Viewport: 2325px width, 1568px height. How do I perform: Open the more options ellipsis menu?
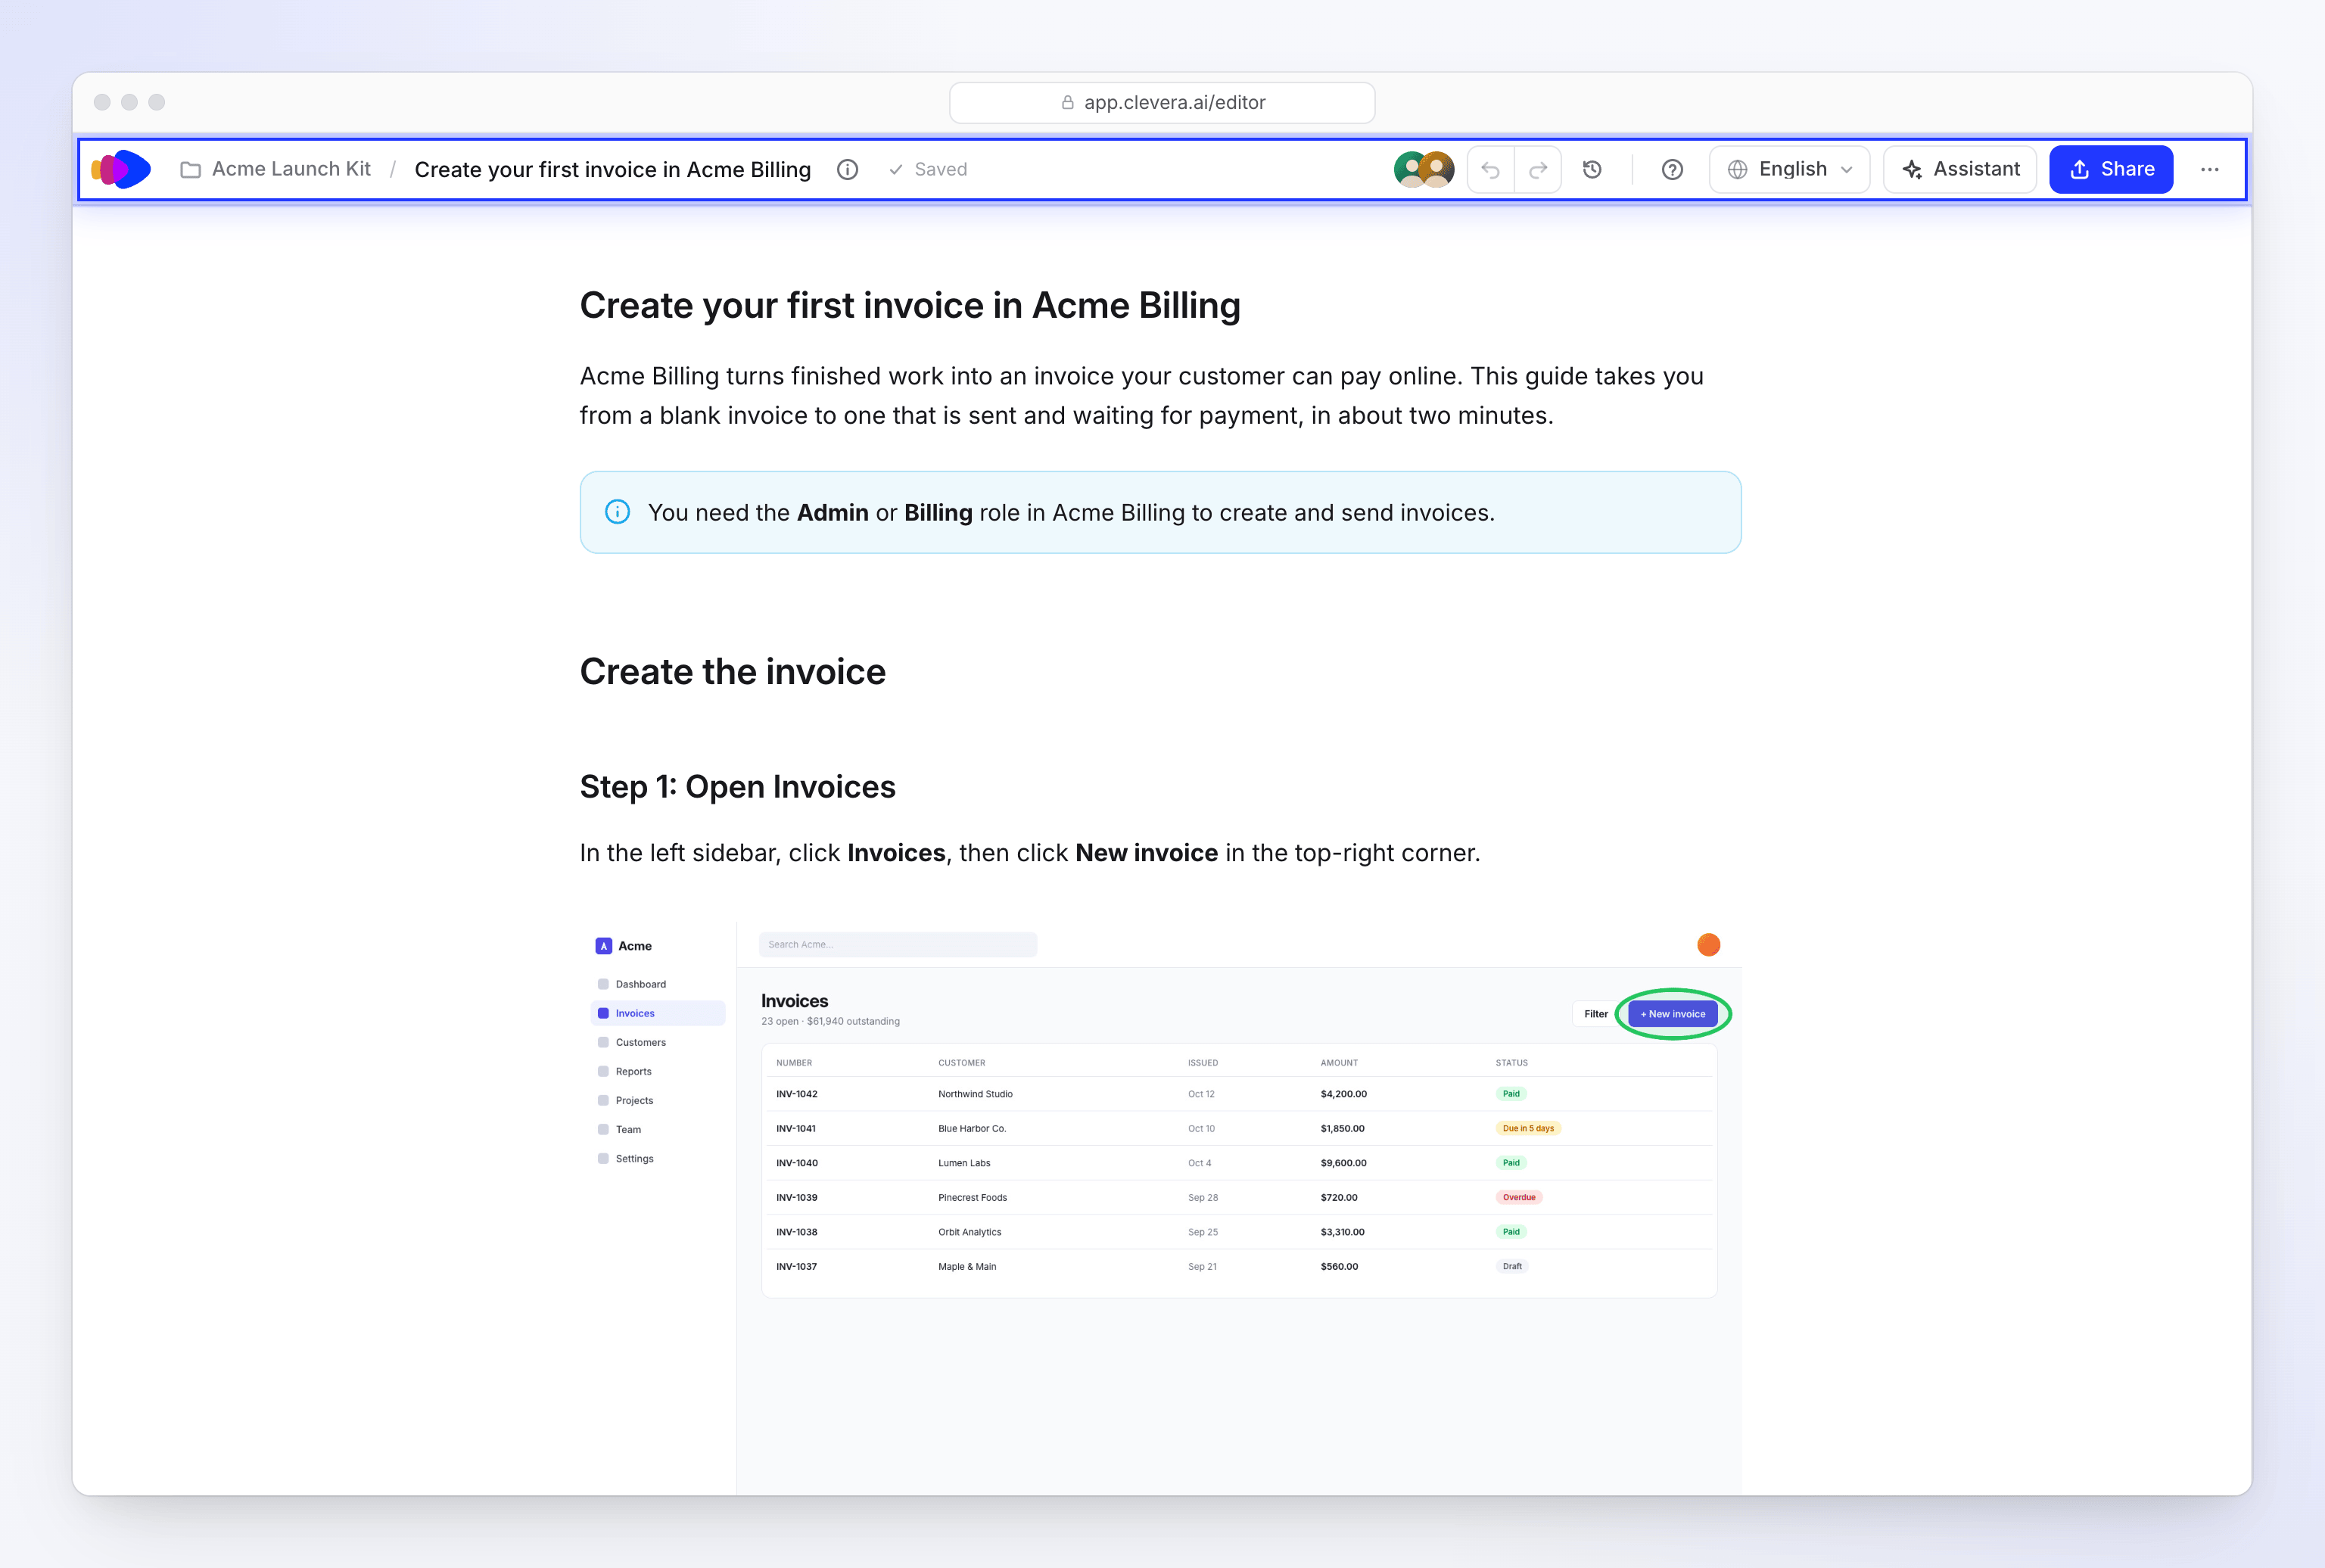click(x=2210, y=169)
